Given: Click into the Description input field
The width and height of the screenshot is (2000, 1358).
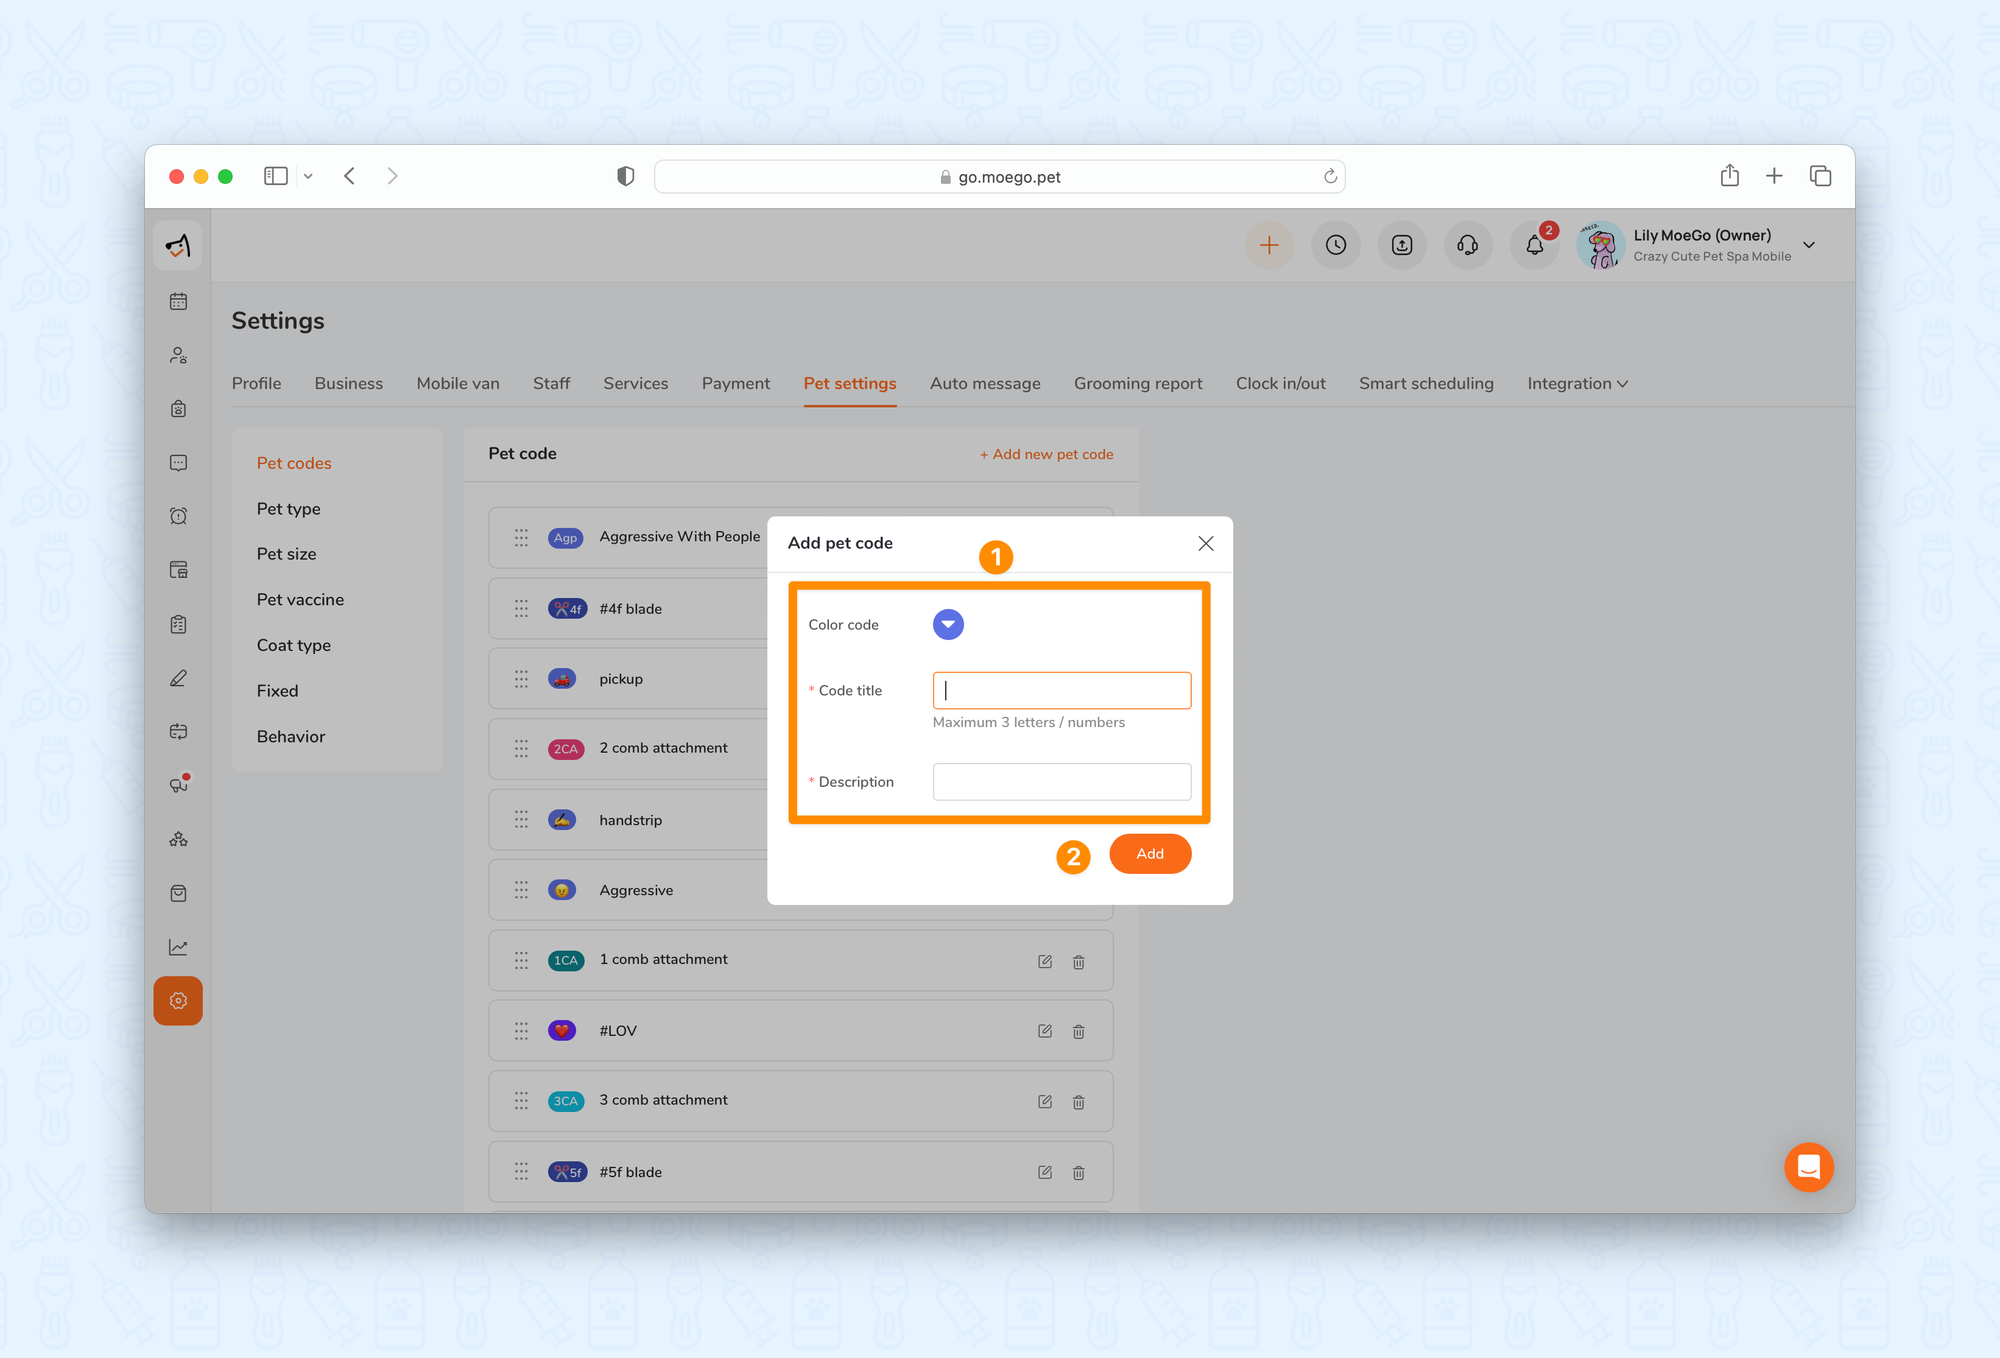Looking at the screenshot, I should pos(1061,782).
